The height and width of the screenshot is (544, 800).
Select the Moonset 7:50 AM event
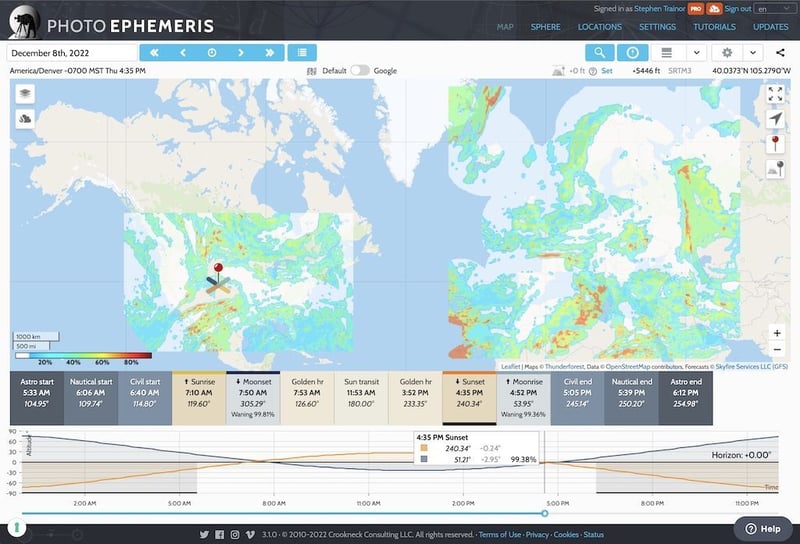(253, 398)
